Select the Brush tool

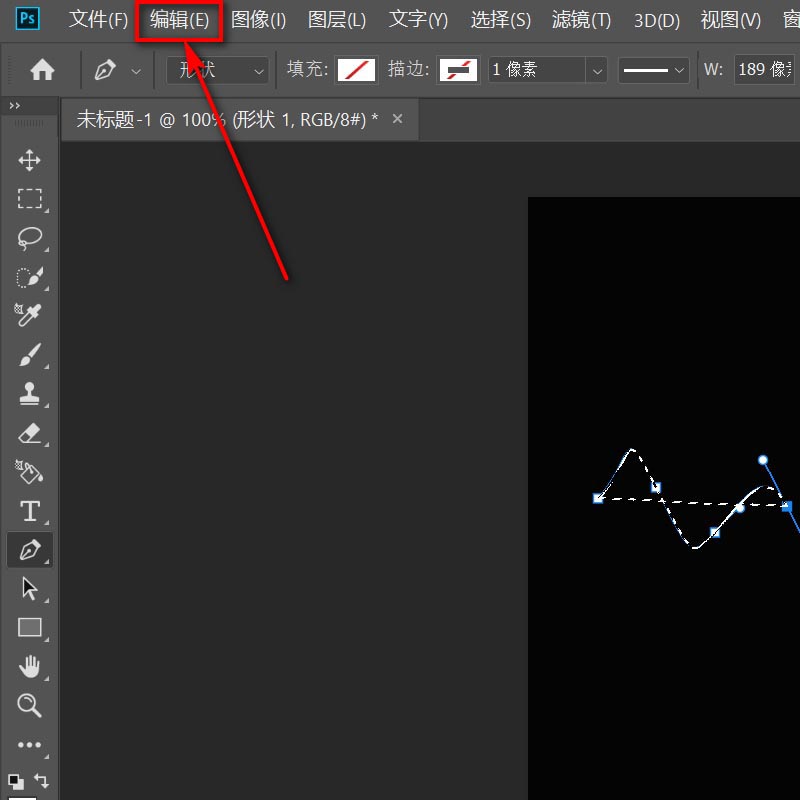29,355
